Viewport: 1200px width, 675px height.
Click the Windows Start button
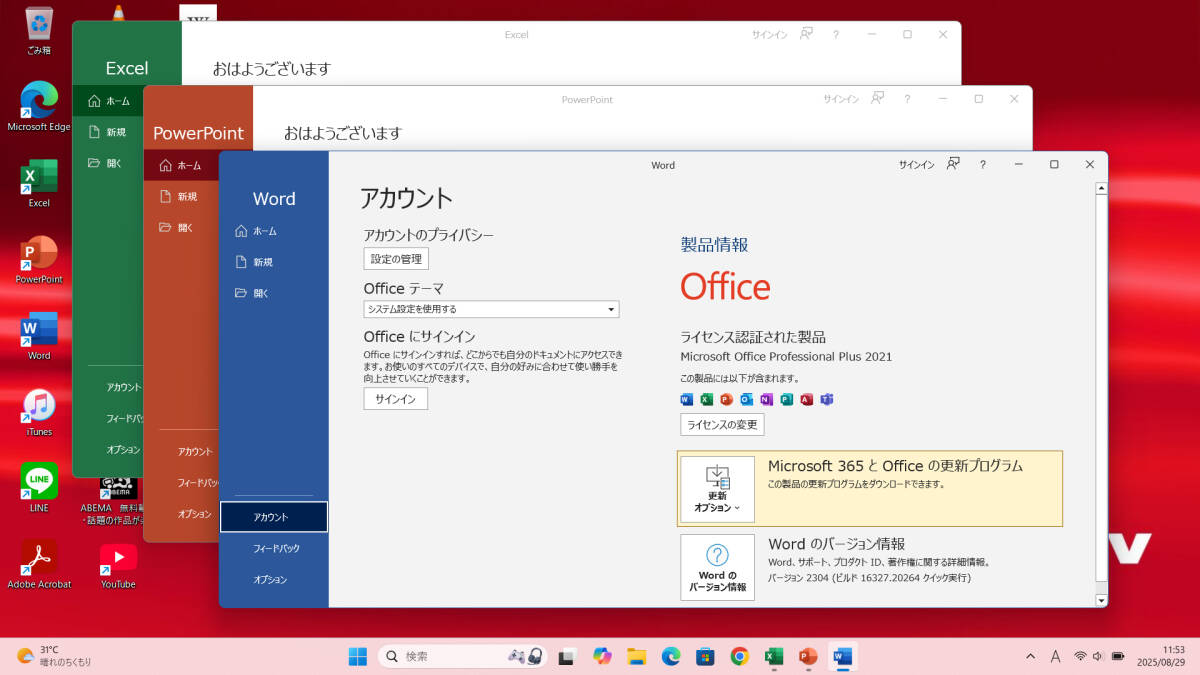click(x=357, y=656)
